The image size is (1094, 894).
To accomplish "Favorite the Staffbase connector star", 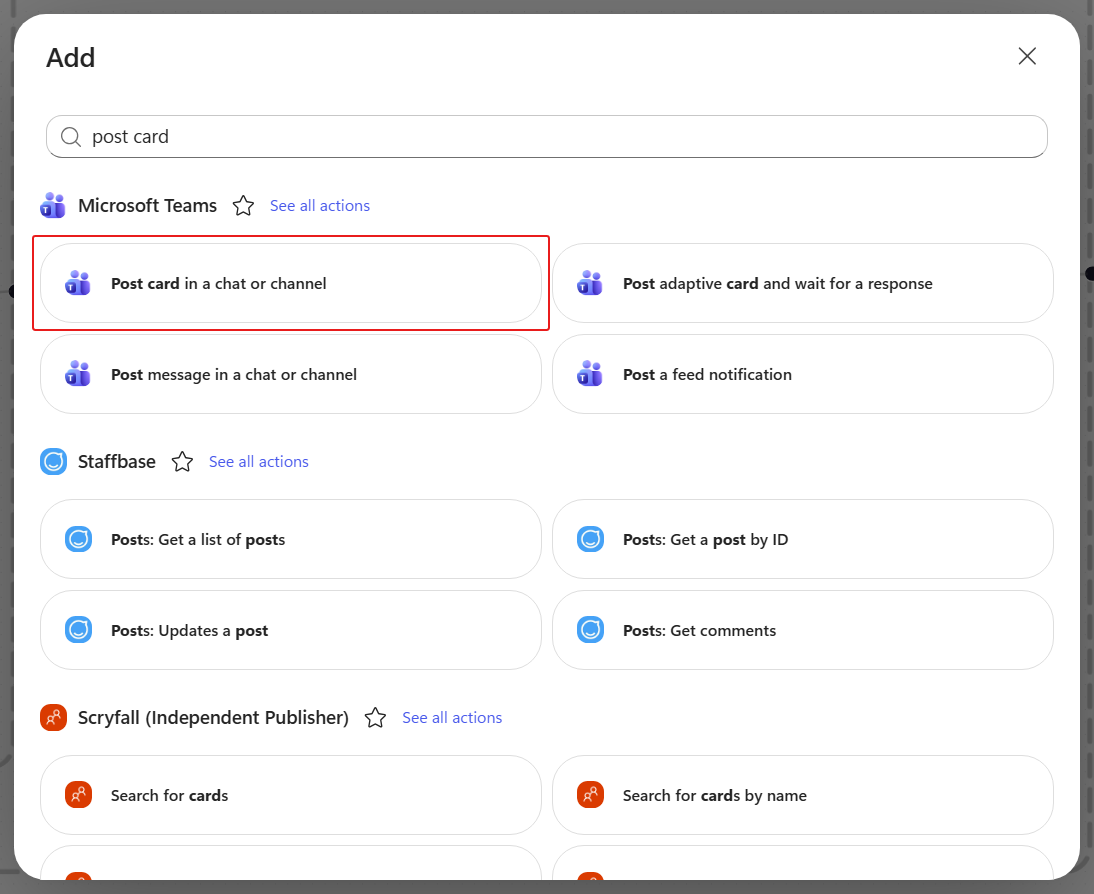I will 182,462.
